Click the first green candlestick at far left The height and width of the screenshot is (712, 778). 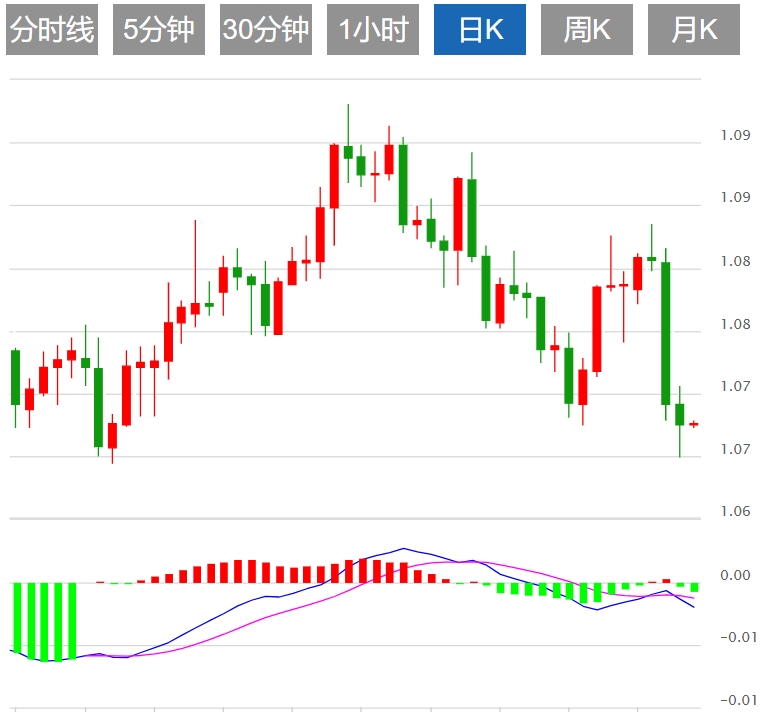[x=15, y=377]
